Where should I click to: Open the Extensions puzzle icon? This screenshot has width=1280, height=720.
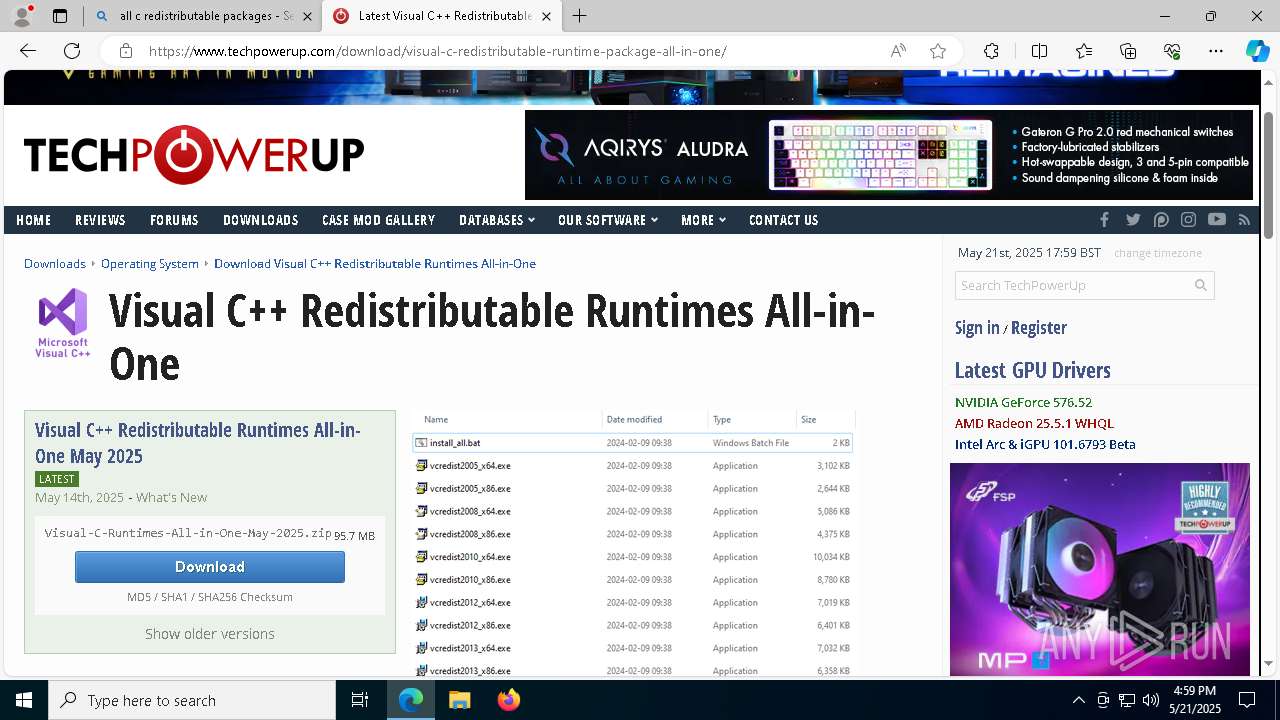pos(991,51)
